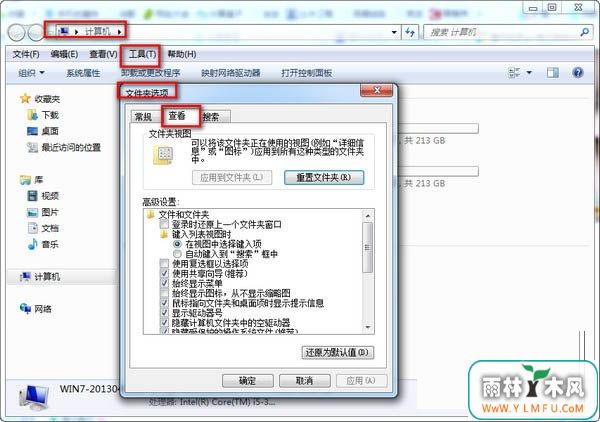The width and height of the screenshot is (600, 422).
Task: Select 在视图中选择键入项 radio option
Action: coord(177,244)
